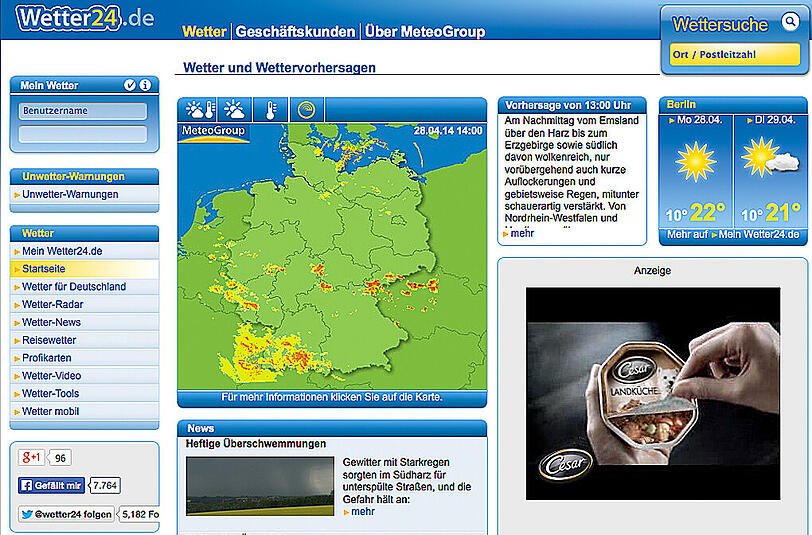Click the checkmark icon in Mein Wetter
Viewport: 812px width, 535px height.
(x=130, y=85)
